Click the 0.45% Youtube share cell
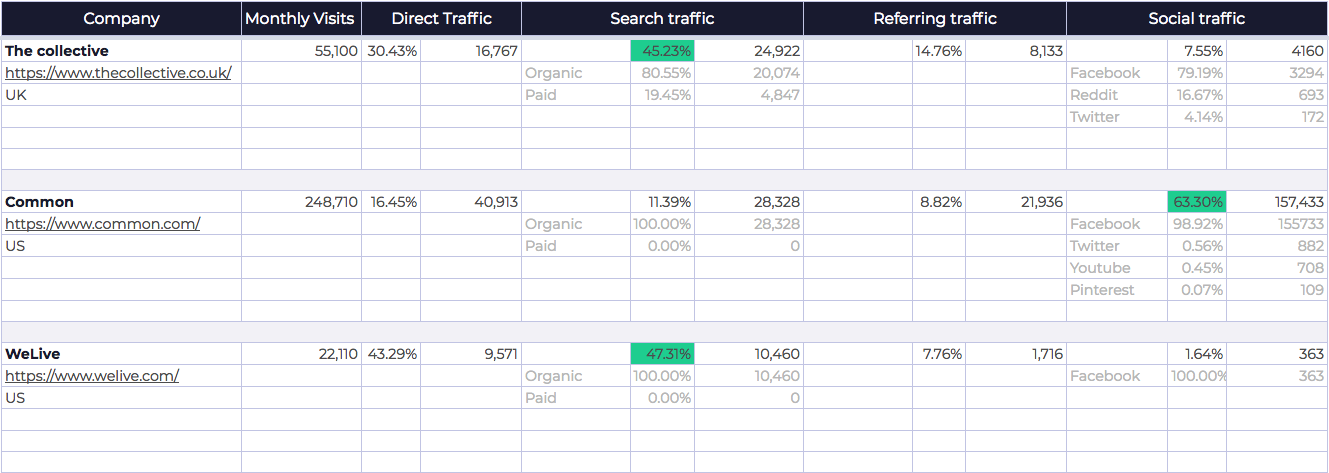This screenshot has height=473, width=1329. click(1197, 268)
